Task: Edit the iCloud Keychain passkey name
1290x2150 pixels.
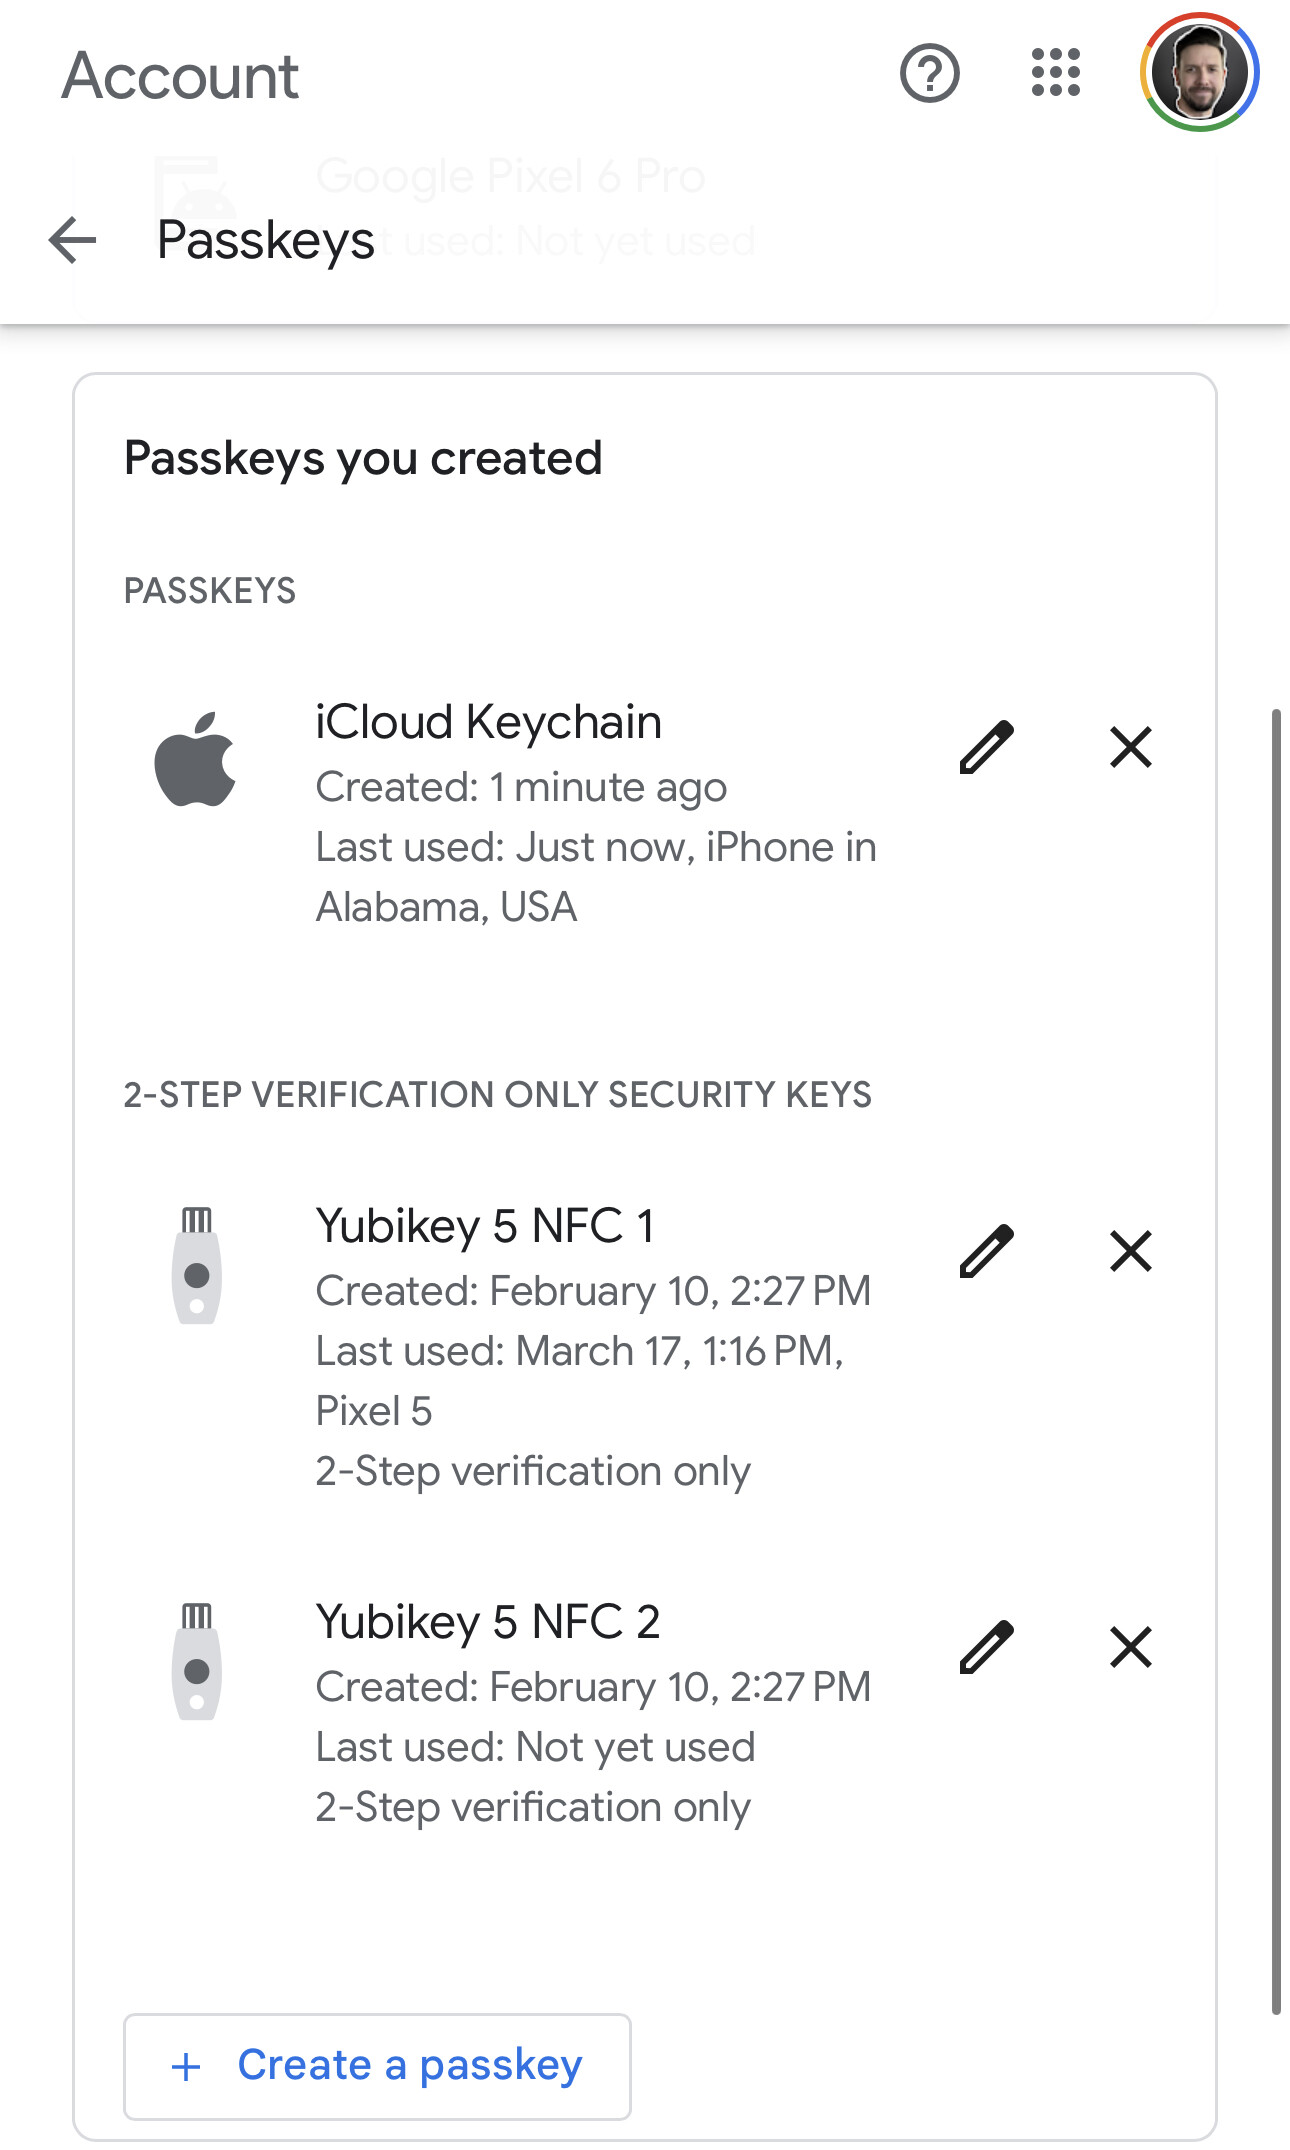Action: pos(986,747)
